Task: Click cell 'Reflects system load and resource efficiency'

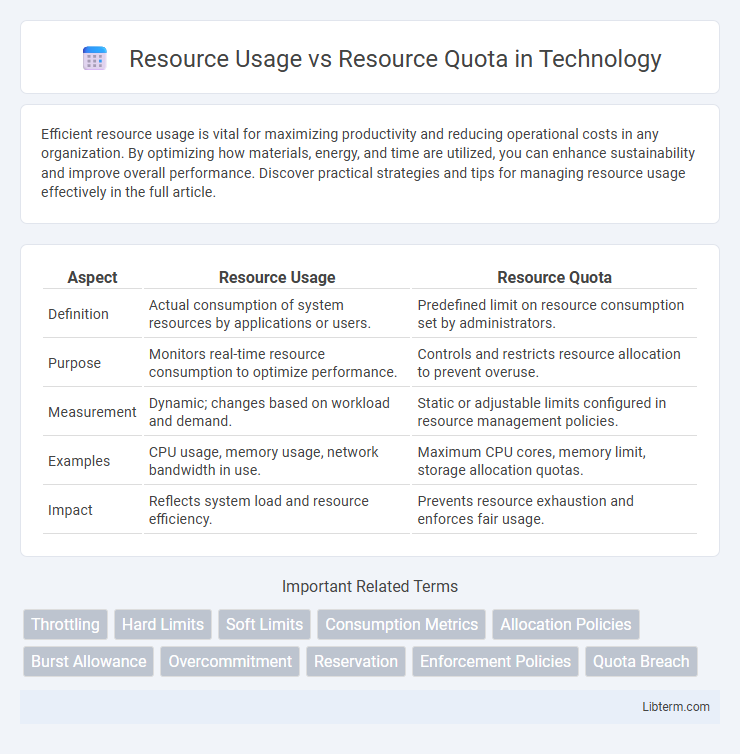Action: point(277,510)
